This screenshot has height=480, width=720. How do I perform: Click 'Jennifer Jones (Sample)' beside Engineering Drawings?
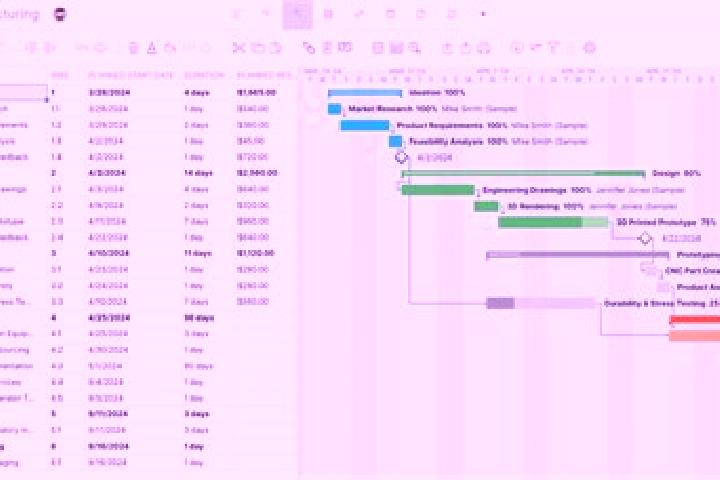point(641,190)
